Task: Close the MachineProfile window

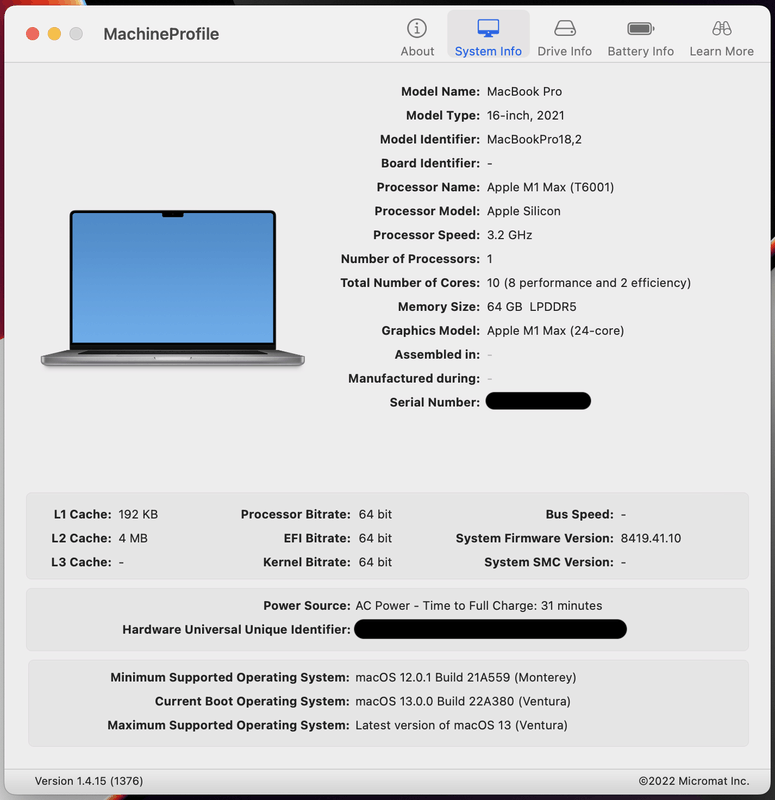Action: click(x=33, y=34)
